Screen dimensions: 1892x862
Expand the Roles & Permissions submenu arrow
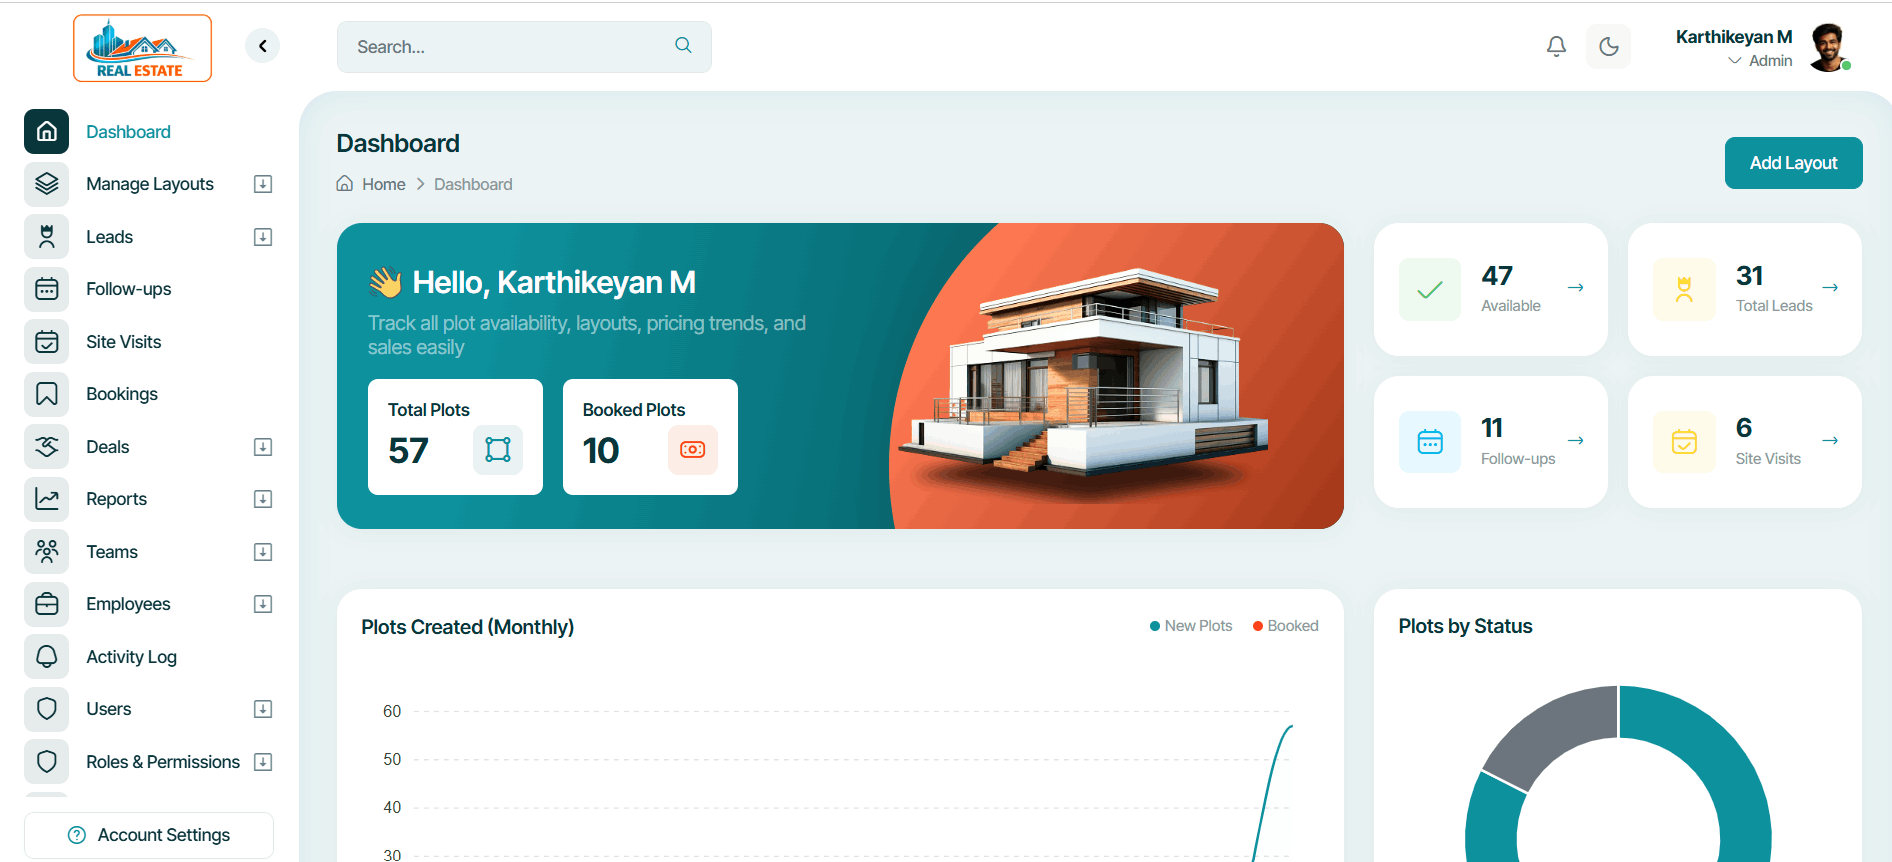click(x=263, y=762)
